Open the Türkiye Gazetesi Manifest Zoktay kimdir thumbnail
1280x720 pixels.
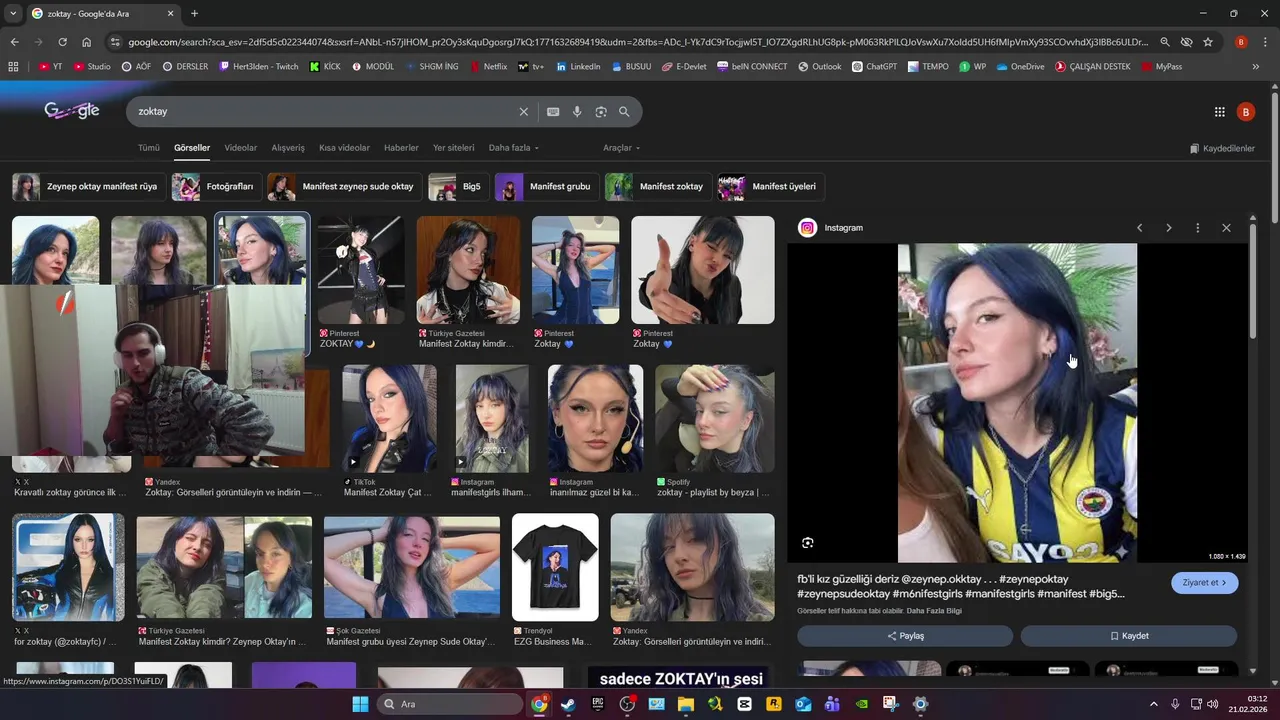468,270
